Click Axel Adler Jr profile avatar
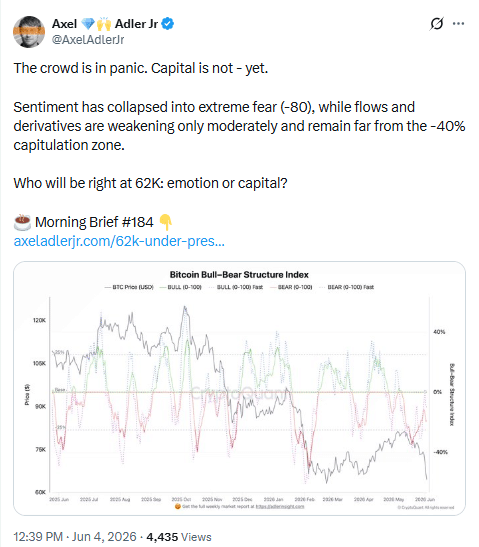This screenshot has height=547, width=479. click(29, 32)
